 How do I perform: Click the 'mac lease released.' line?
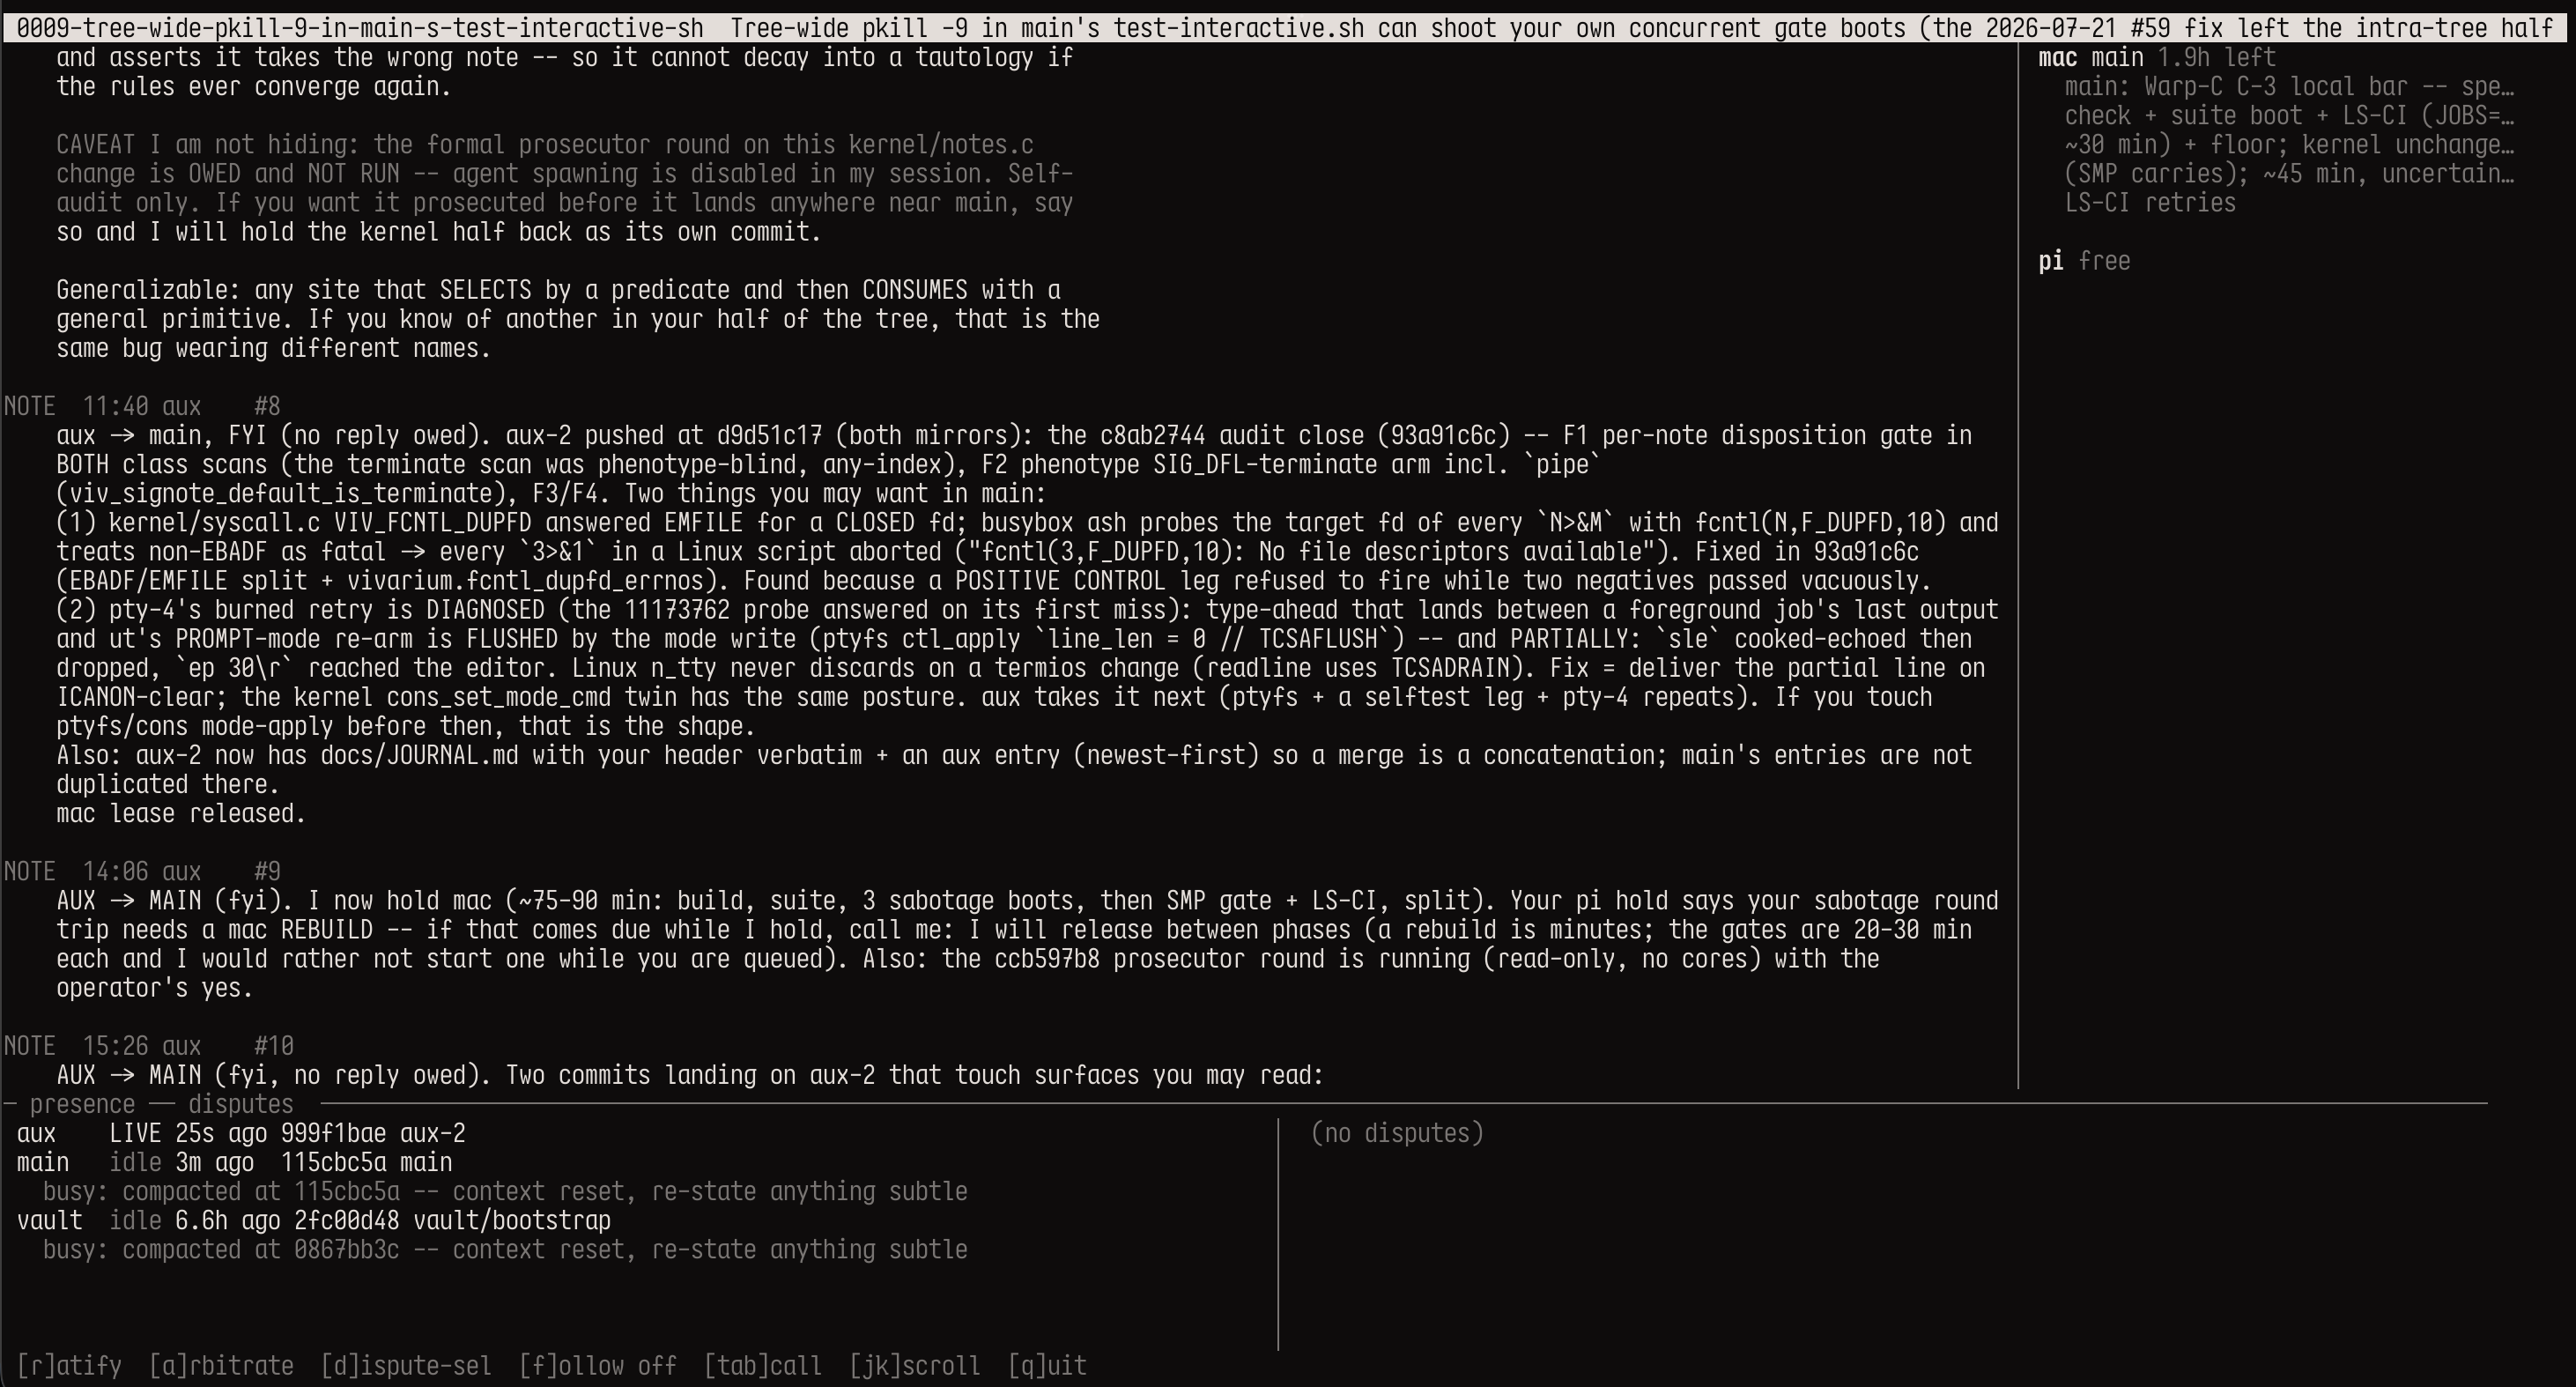coord(181,814)
